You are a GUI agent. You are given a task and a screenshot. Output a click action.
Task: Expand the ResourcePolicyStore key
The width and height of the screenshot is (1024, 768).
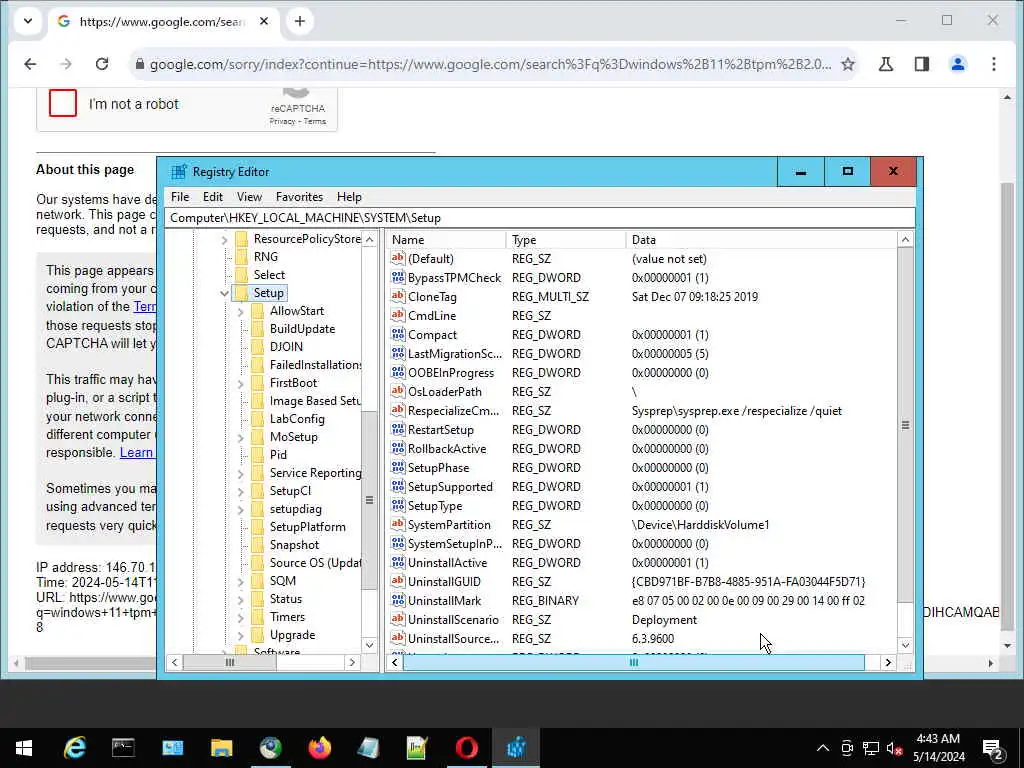[x=224, y=240]
